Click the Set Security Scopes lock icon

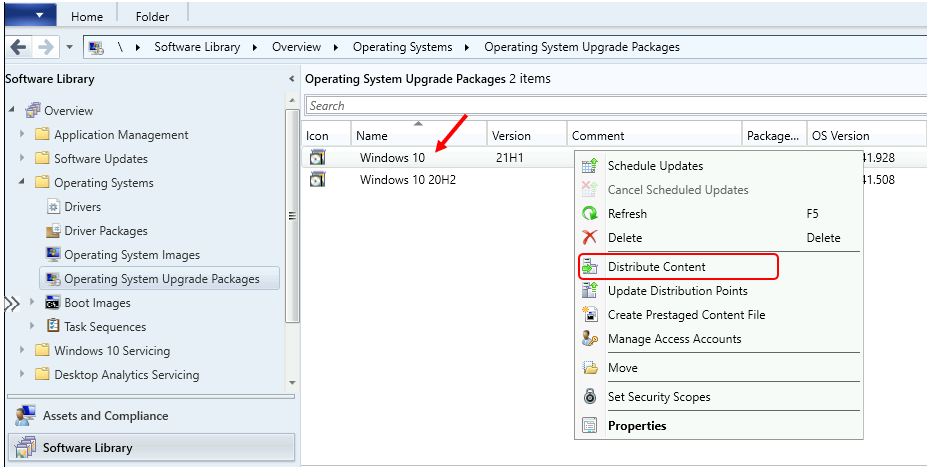(590, 397)
